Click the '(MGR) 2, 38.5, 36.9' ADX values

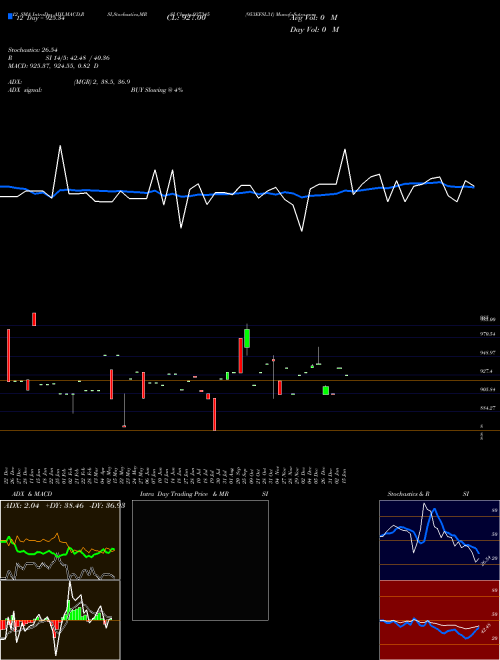[101, 82]
